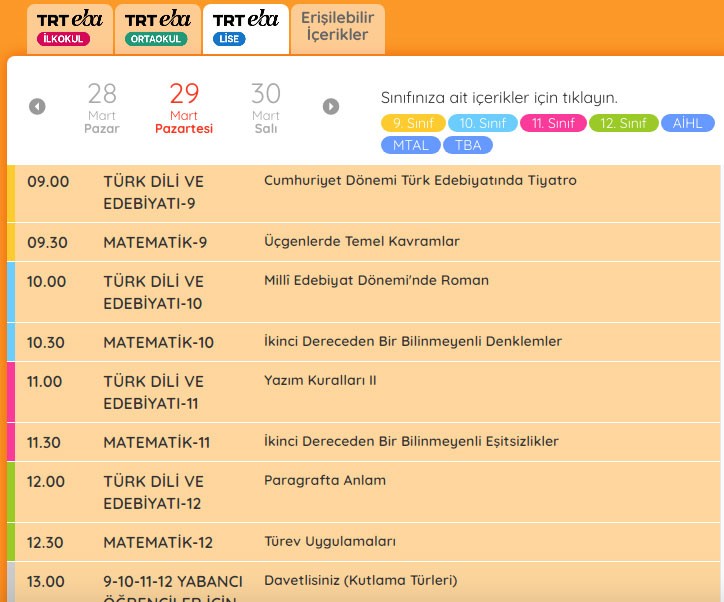
Task: Select the TRT EBA Lise tab
Action: click(245, 28)
